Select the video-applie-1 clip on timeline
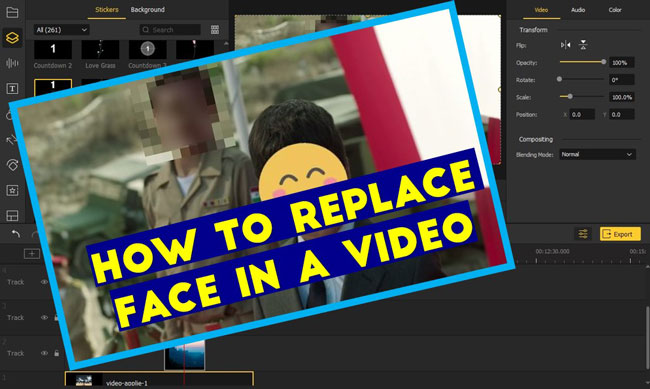650x389 pixels. click(x=159, y=380)
